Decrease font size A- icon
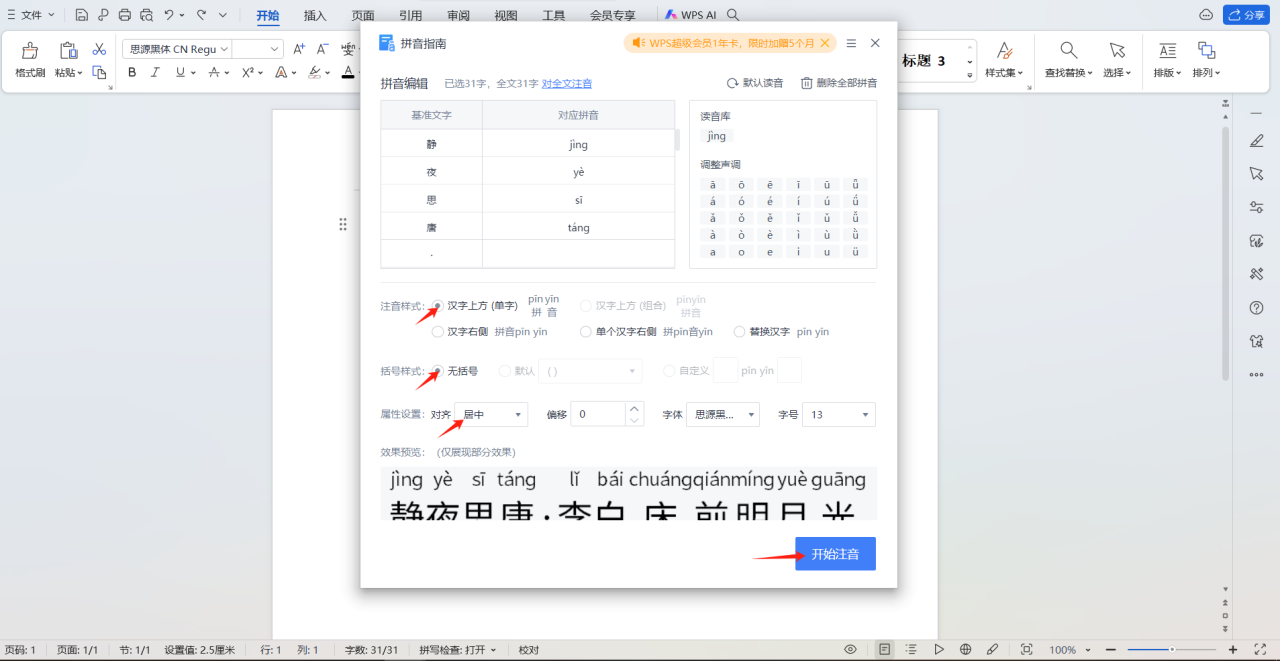 [323, 49]
